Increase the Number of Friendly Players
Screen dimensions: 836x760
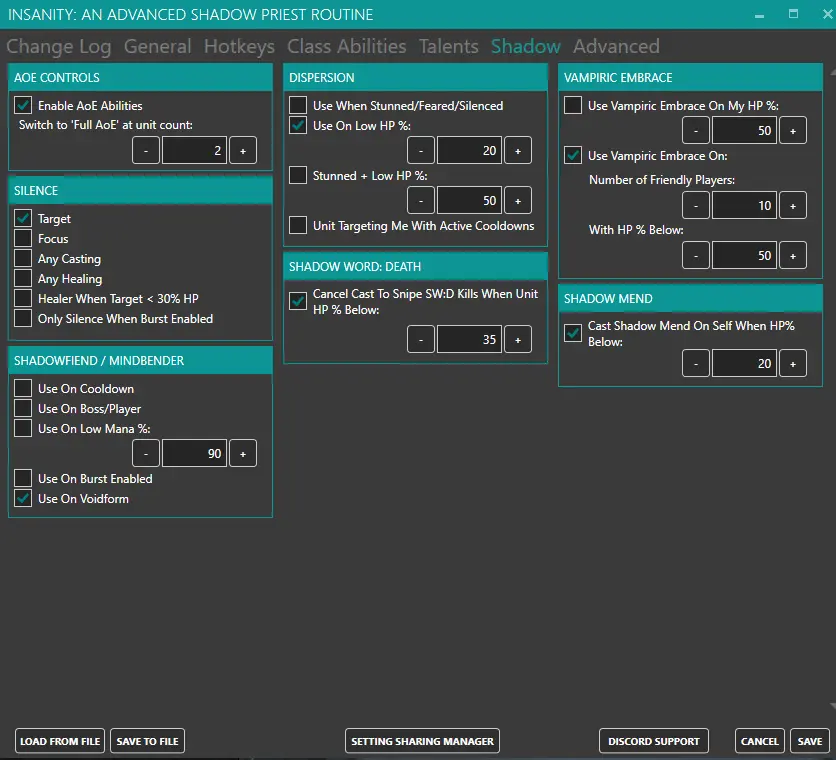[793, 205]
